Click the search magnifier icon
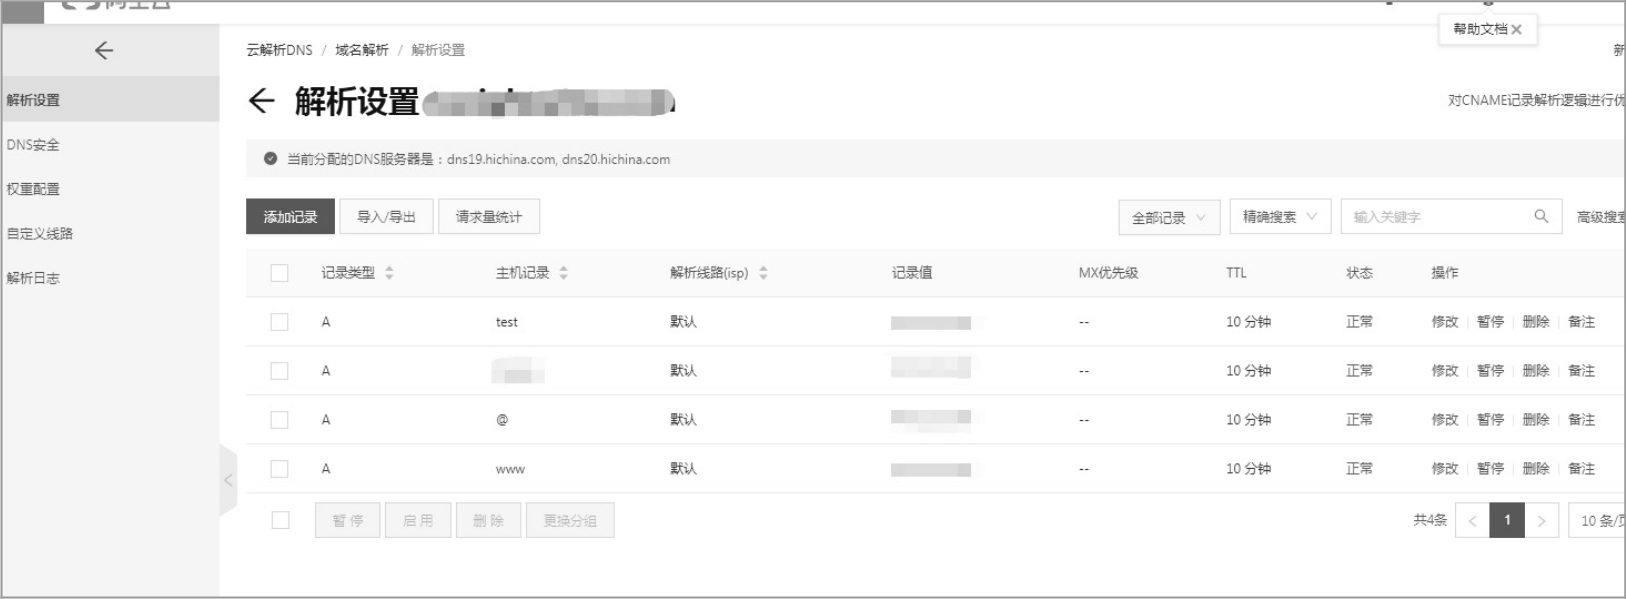1626x599 pixels. pyautogui.click(x=1541, y=217)
